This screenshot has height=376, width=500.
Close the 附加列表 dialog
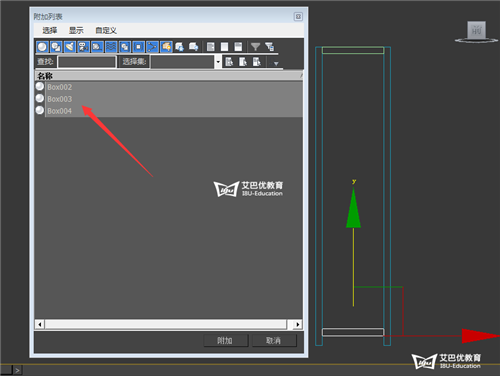(298, 16)
